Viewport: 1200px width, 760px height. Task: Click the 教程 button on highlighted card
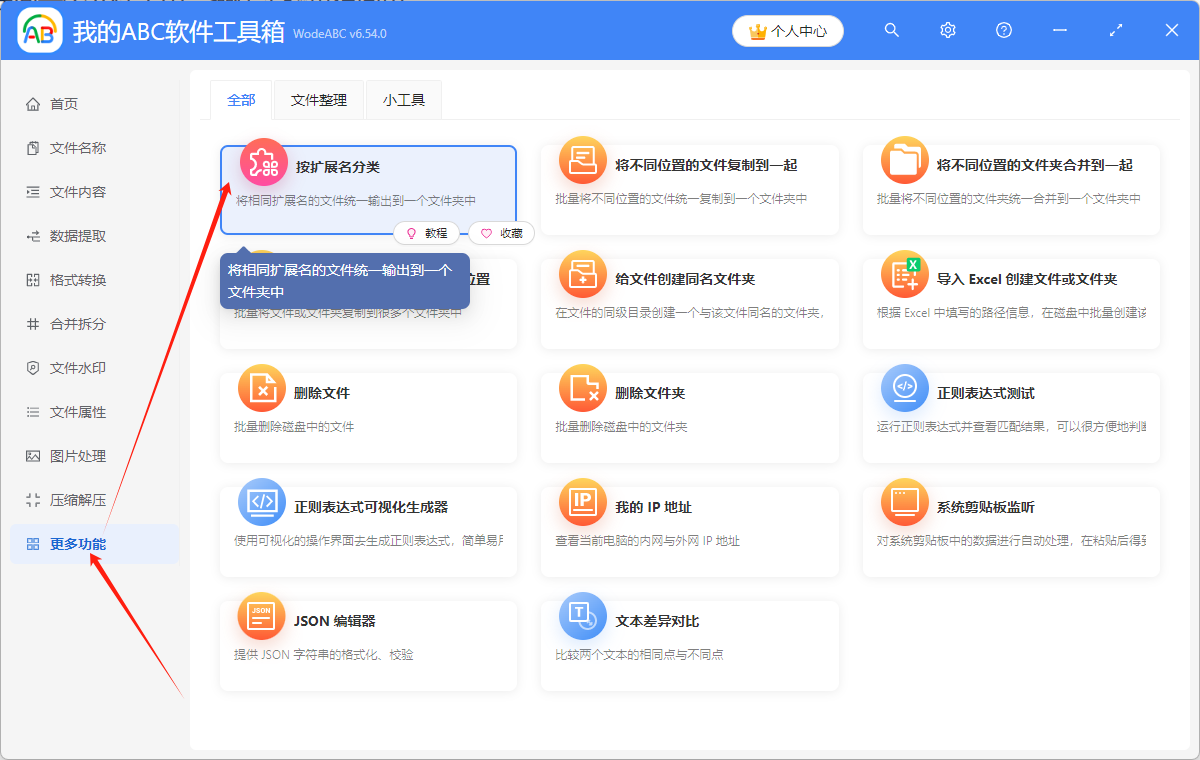[427, 232]
